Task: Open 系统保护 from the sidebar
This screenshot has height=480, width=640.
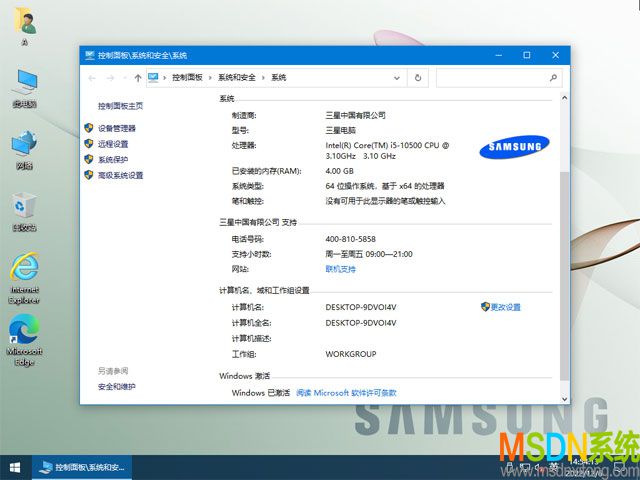Action: click(113, 160)
